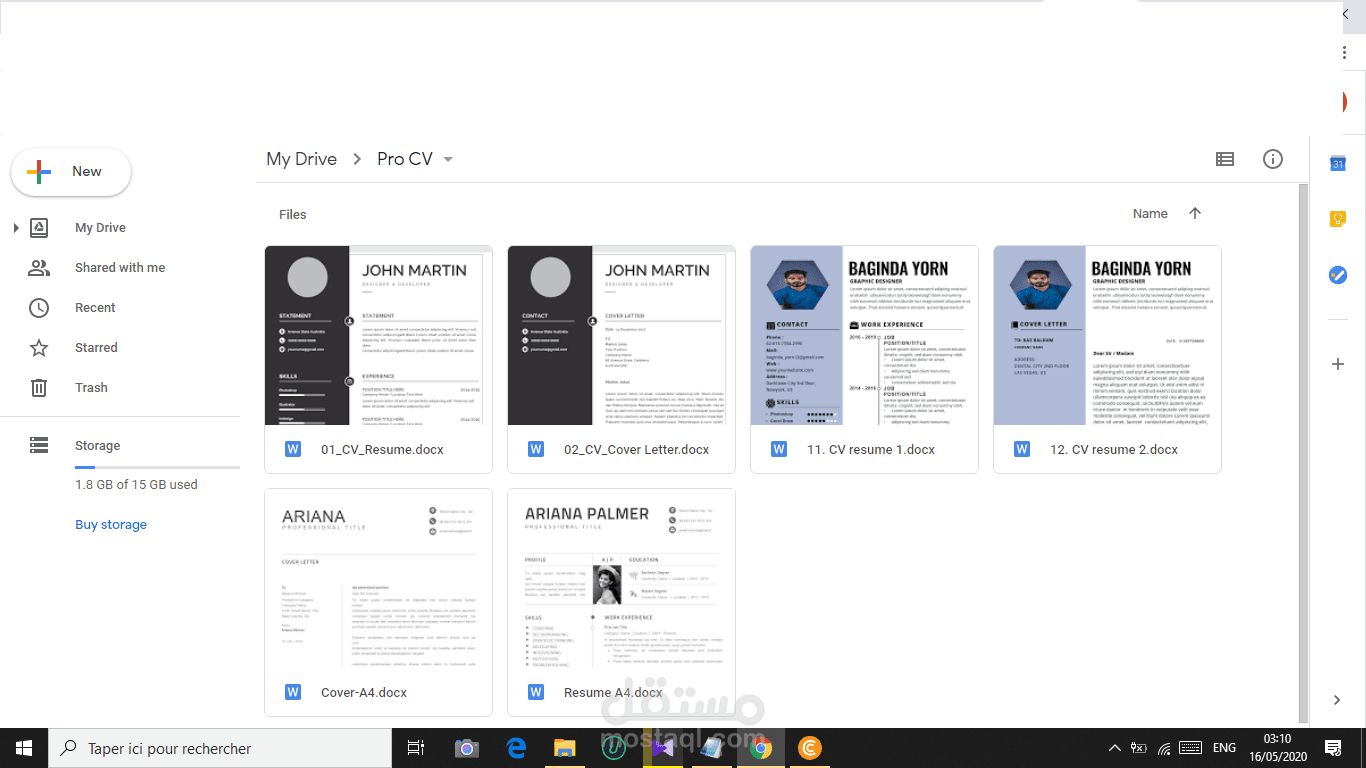Click the file name 01_CV_Resume.docx
This screenshot has width=1366, height=768.
coord(382,450)
